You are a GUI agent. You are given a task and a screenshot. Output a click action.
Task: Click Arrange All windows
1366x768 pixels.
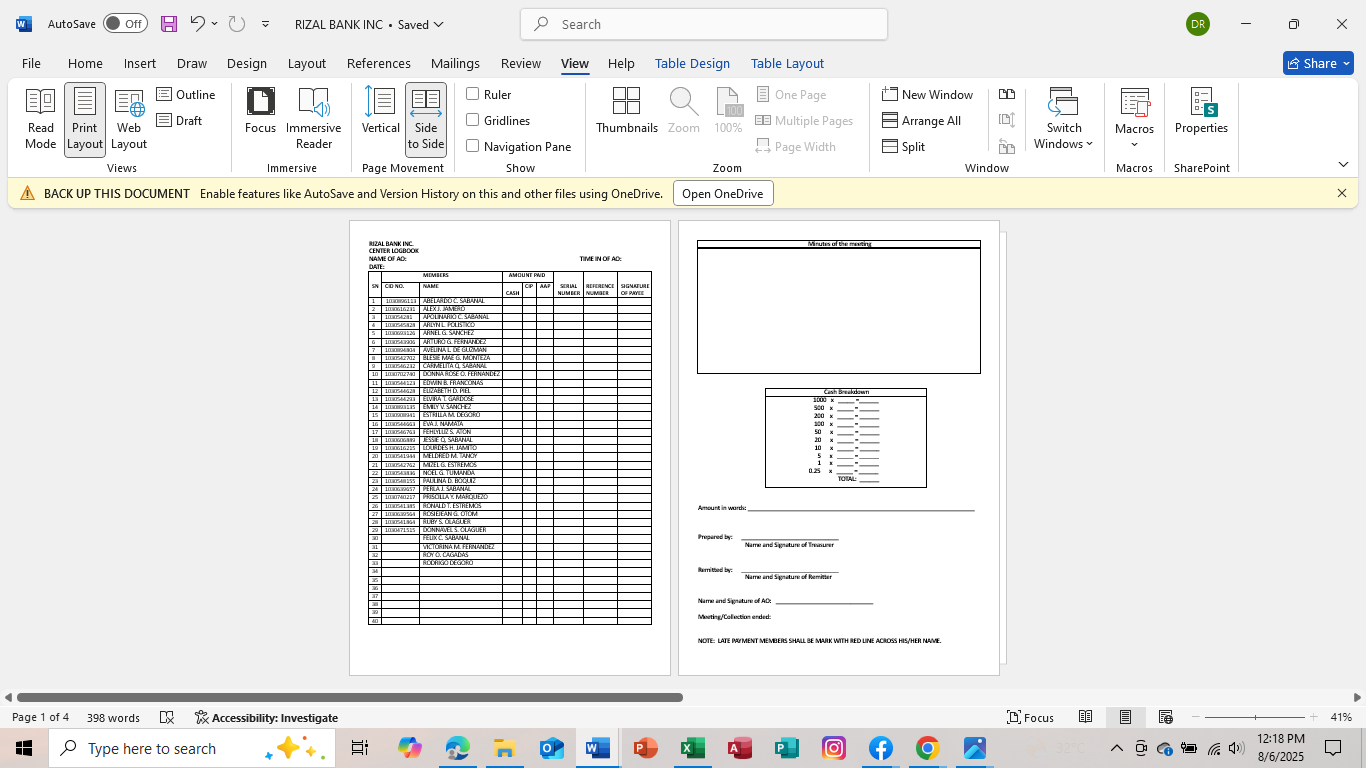pos(922,120)
